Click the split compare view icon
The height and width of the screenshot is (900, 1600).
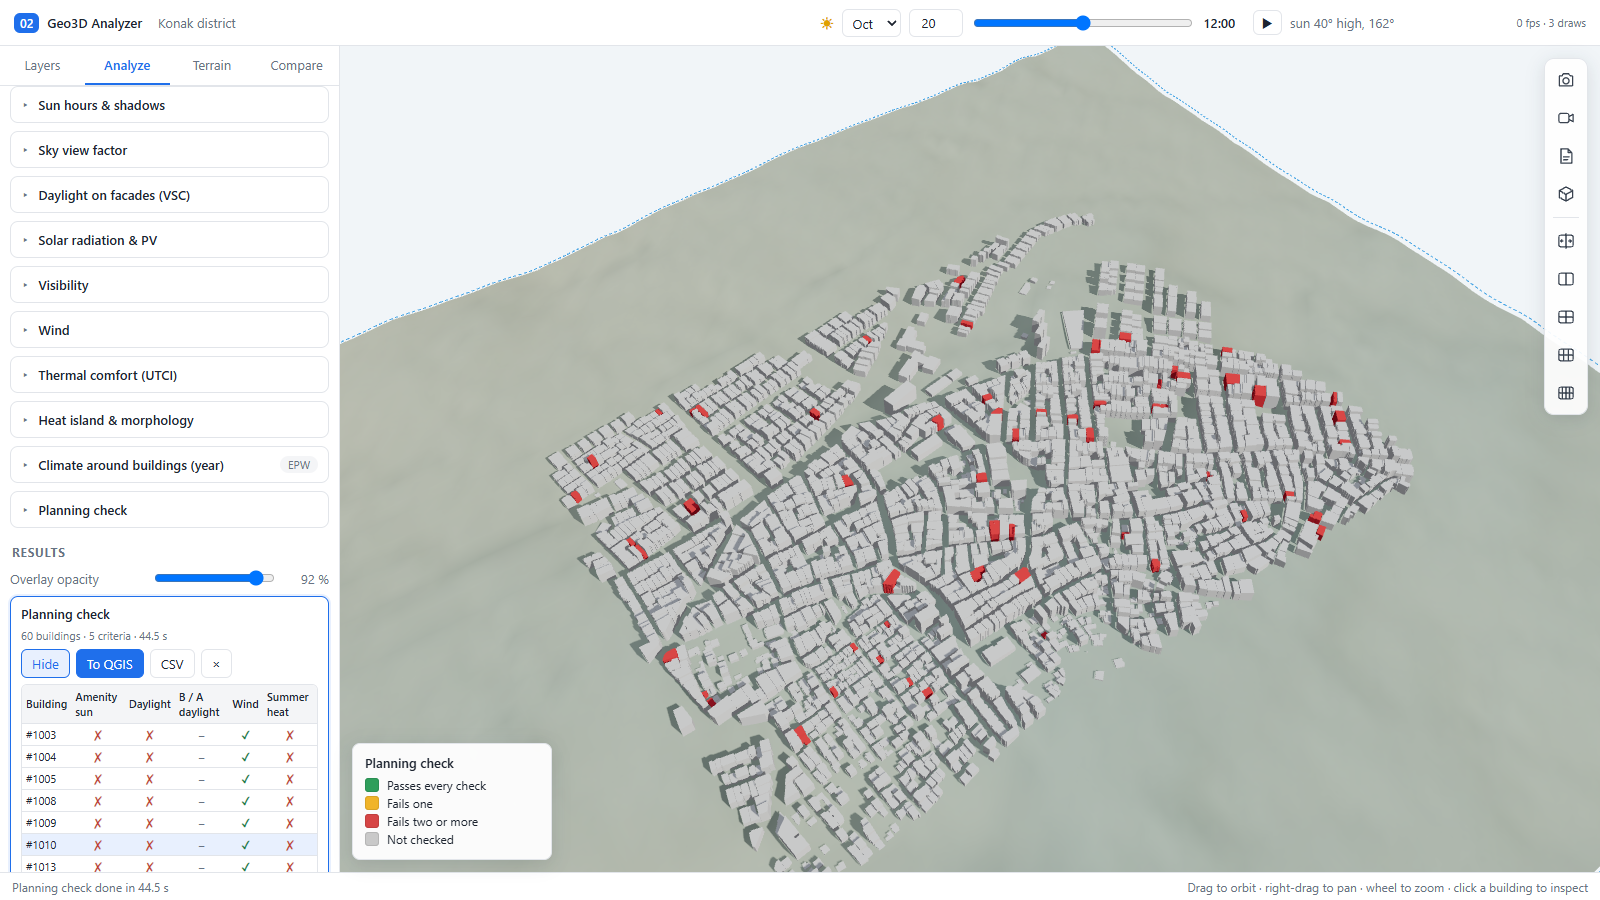tap(1566, 241)
